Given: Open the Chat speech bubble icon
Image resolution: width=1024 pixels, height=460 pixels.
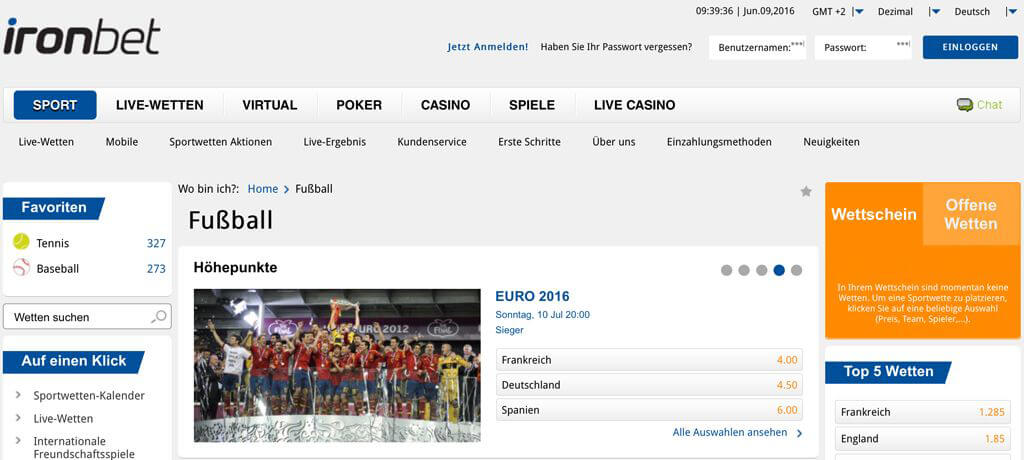Looking at the screenshot, I should [965, 105].
